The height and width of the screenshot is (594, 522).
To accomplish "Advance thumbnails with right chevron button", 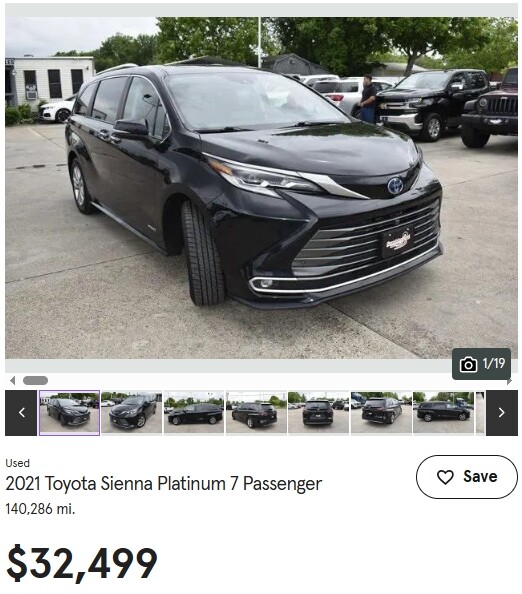I will click(x=502, y=413).
